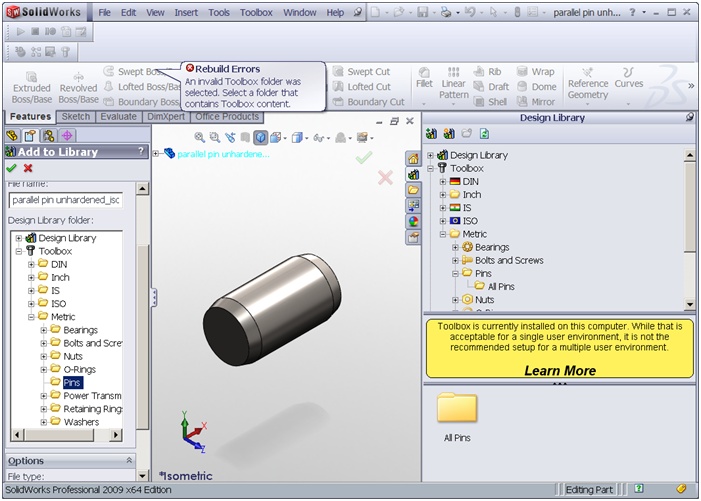This screenshot has width=701, height=501.
Task: Select the Linear Pattern tool
Action: (454, 83)
